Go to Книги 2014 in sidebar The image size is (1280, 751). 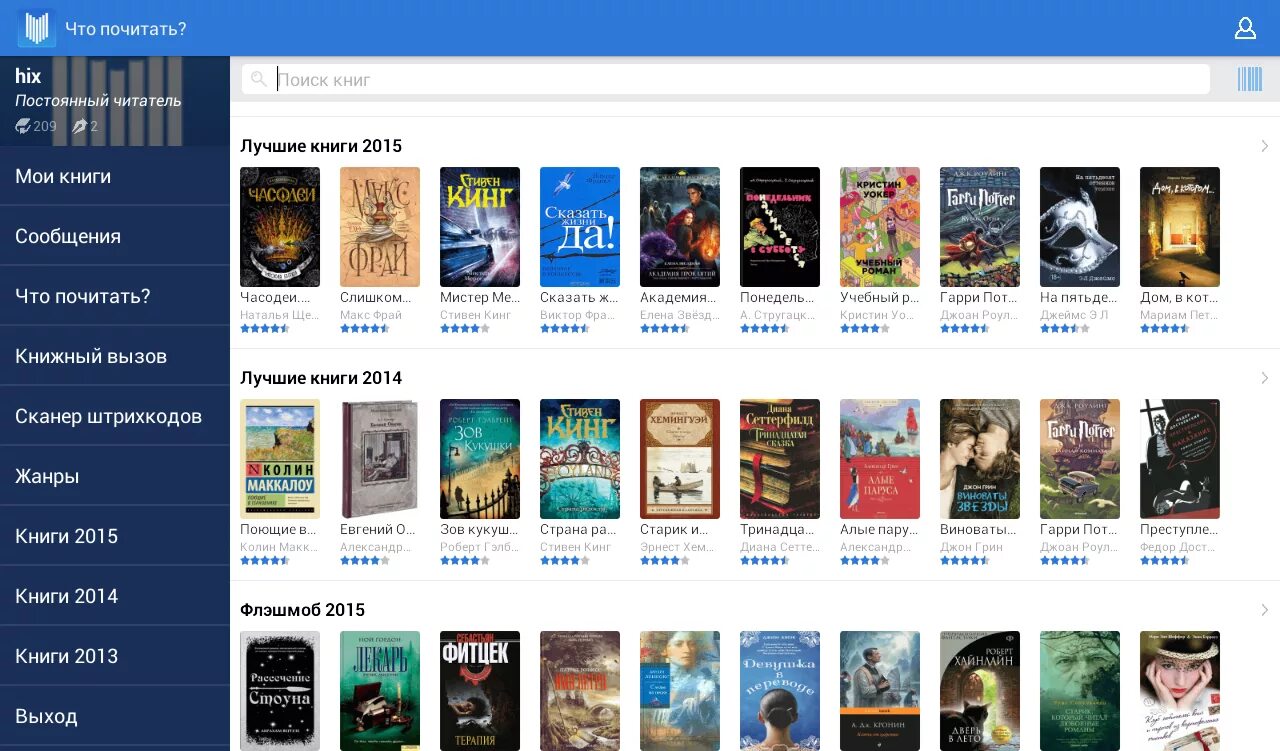(x=115, y=596)
